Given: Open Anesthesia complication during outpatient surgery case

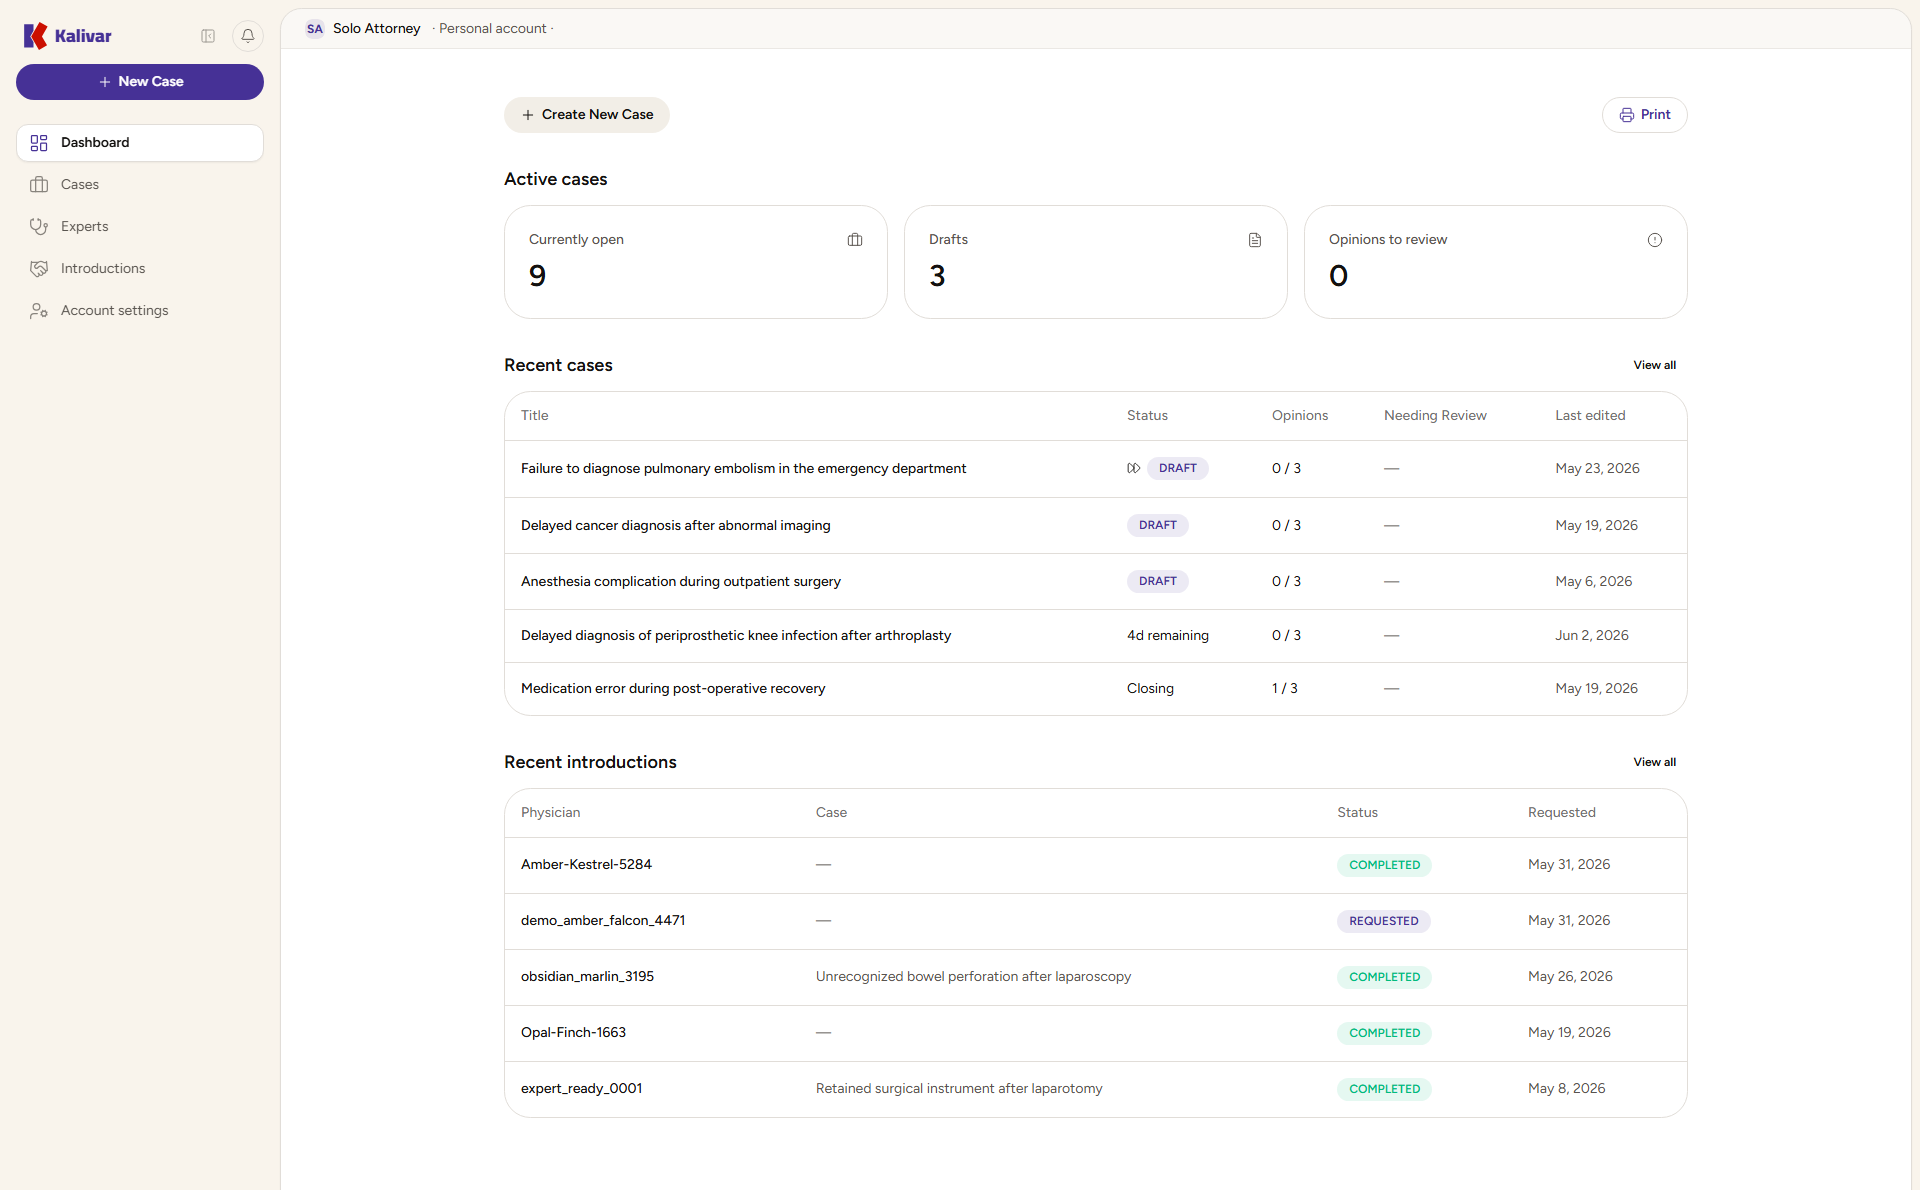Looking at the screenshot, I should click(1096, 582).
